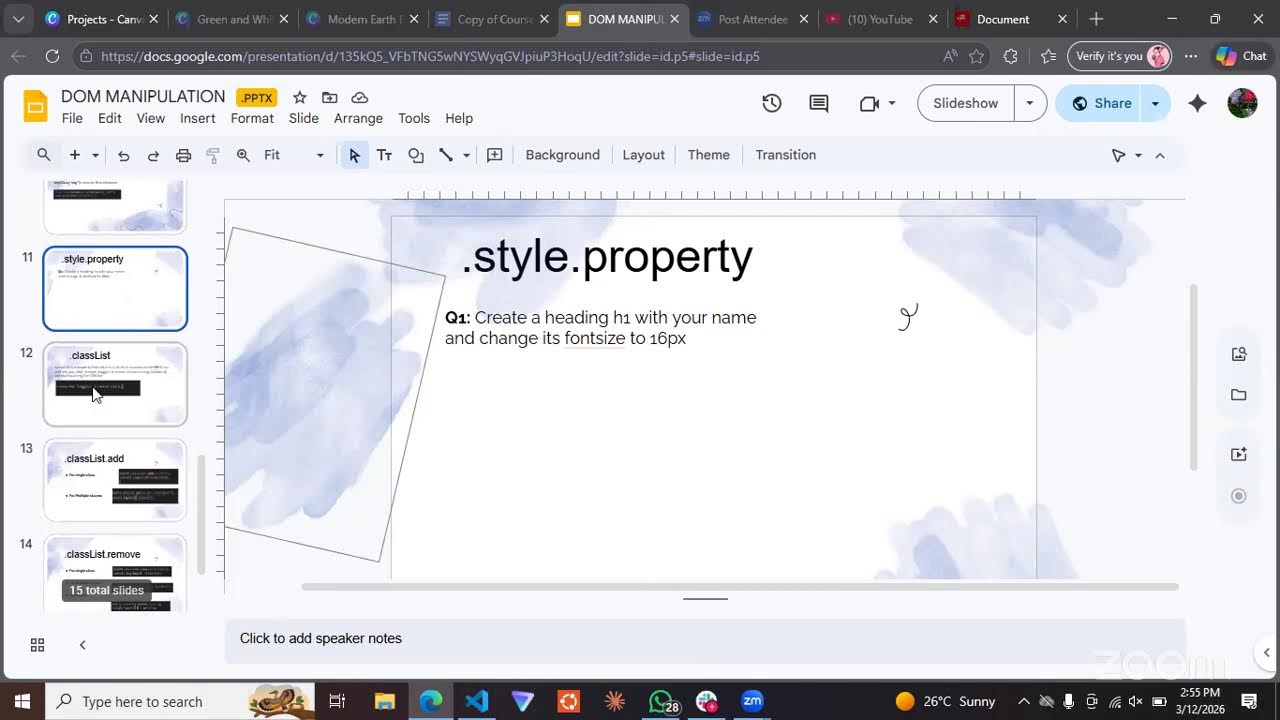The image size is (1280, 720).
Task: Activate the paint format tool
Action: [213, 155]
